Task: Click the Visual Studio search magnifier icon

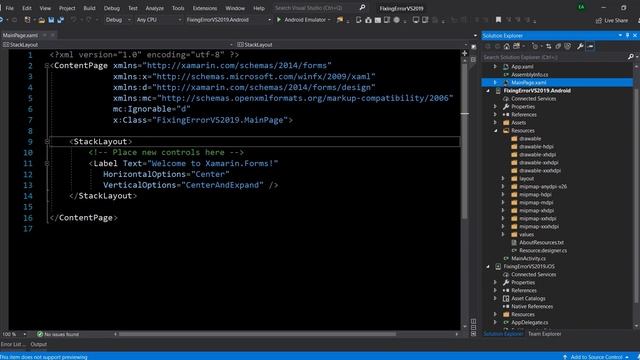Action: point(362,8)
